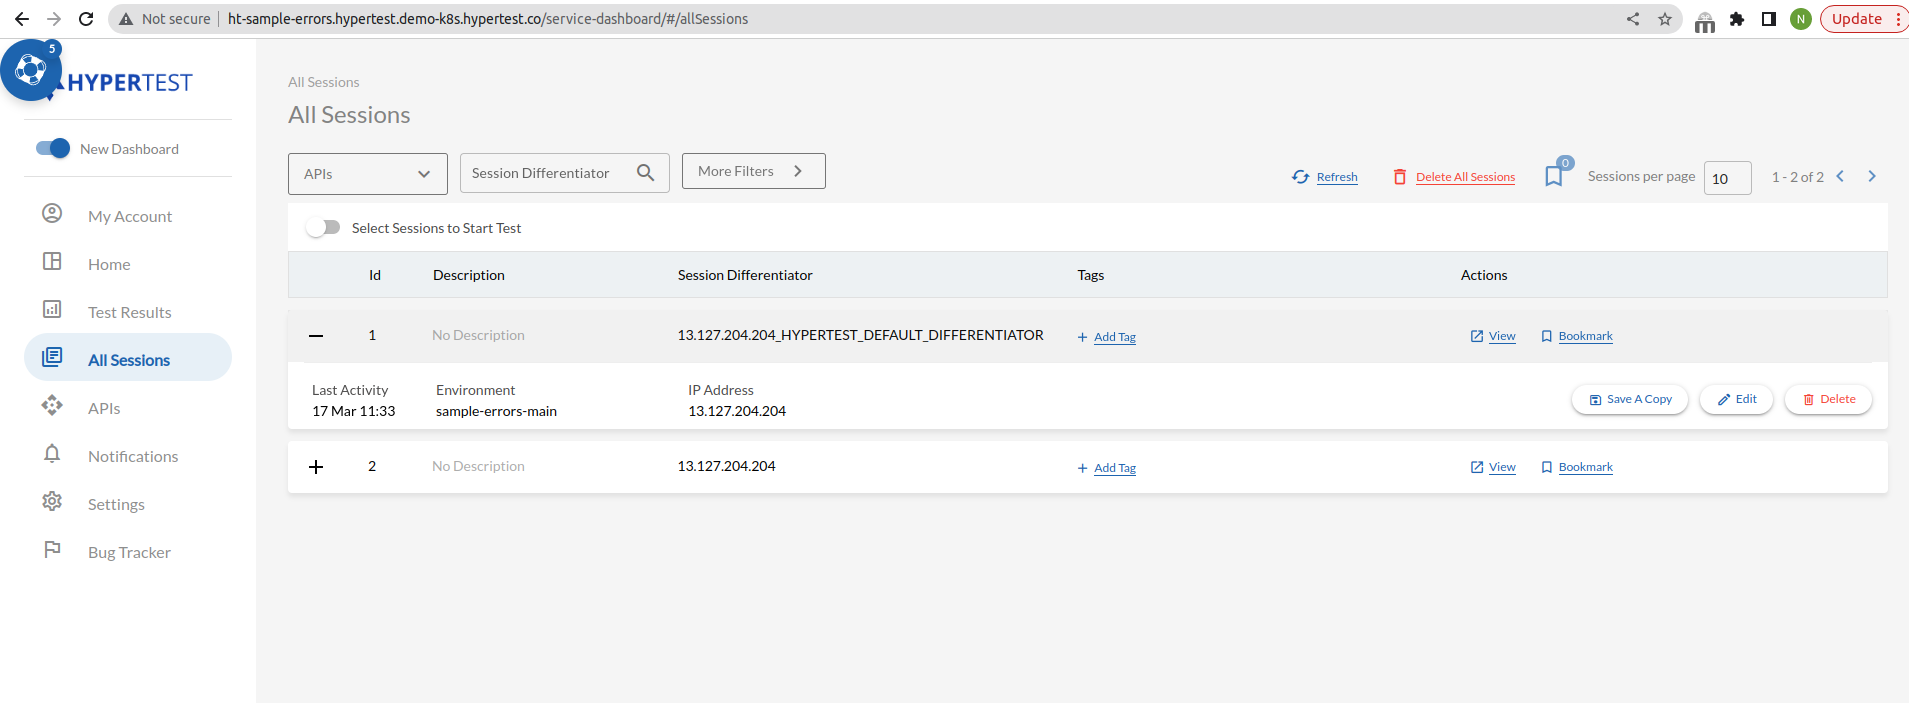Click the Session Differentiator search field
Screen dimensions: 1909x703
[565, 173]
